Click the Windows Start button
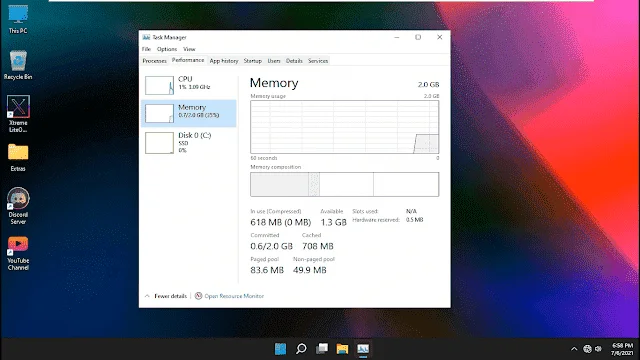The height and width of the screenshot is (360, 640). coord(280,349)
